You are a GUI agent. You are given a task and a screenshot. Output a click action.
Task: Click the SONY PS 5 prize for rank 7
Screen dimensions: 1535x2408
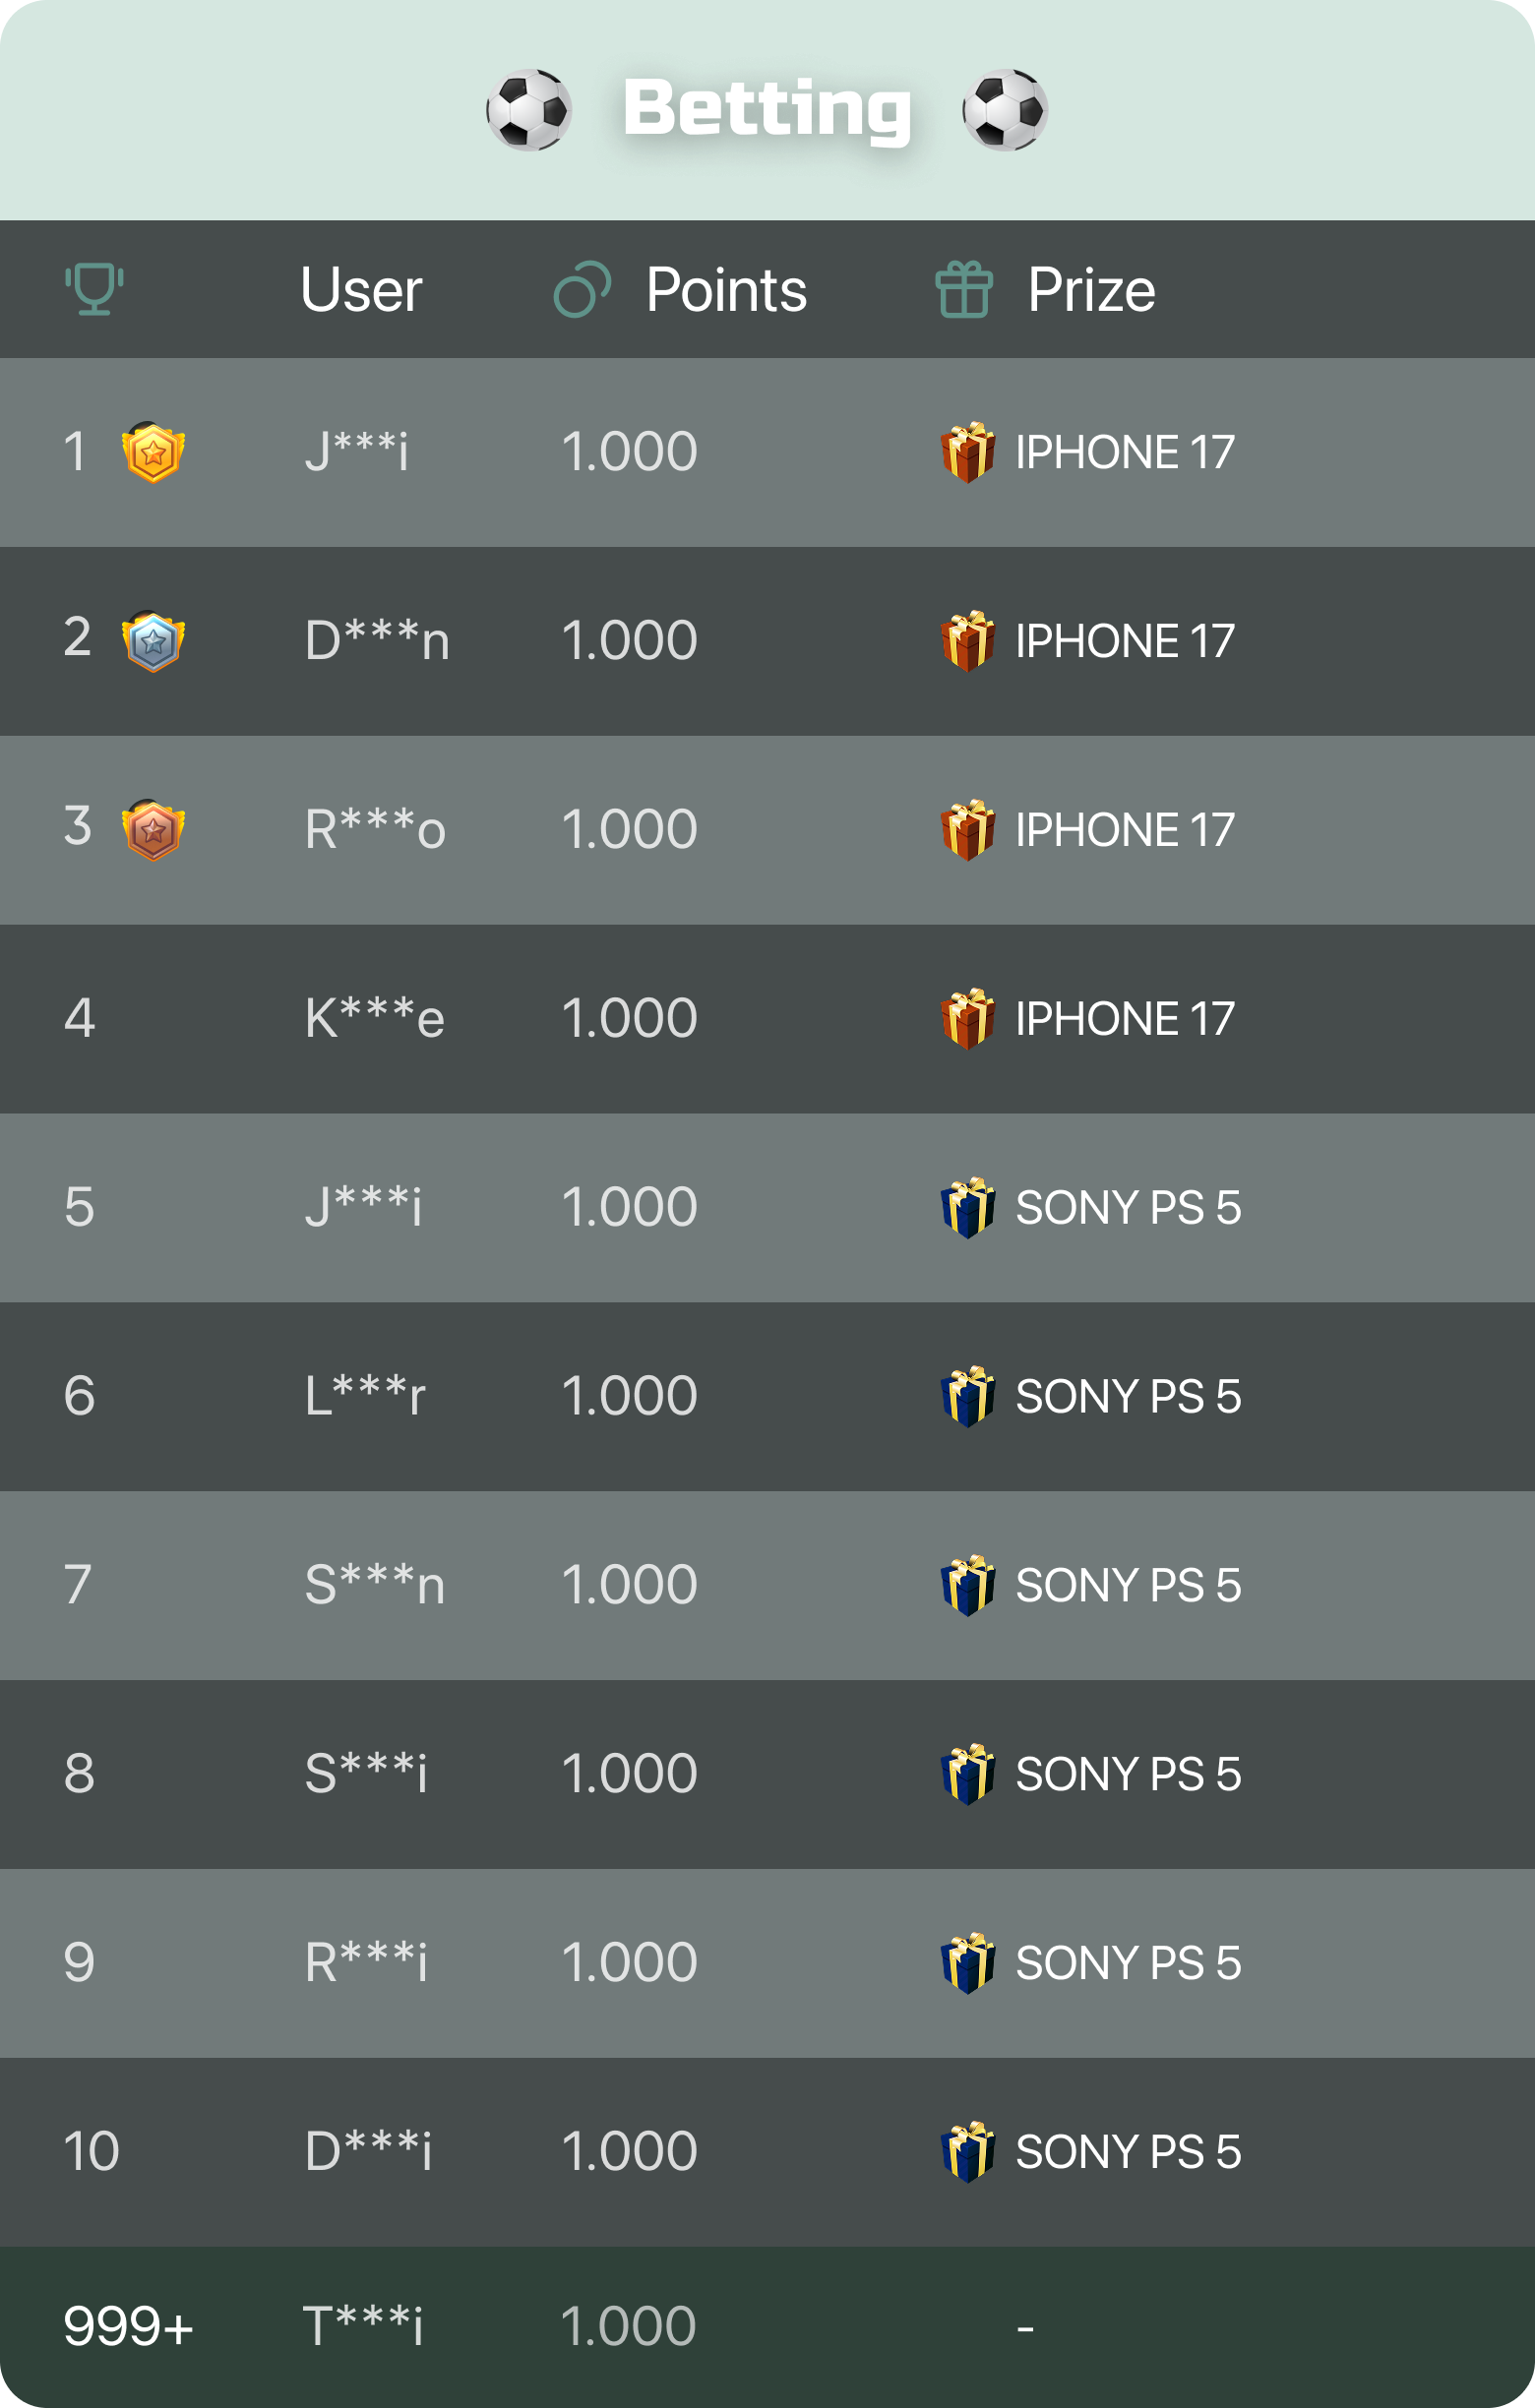pyautogui.click(x=1128, y=1585)
